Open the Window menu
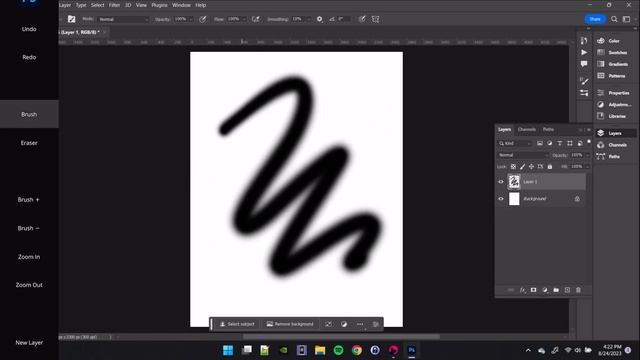Image resolution: width=640 pixels, height=360 pixels. 181,5
